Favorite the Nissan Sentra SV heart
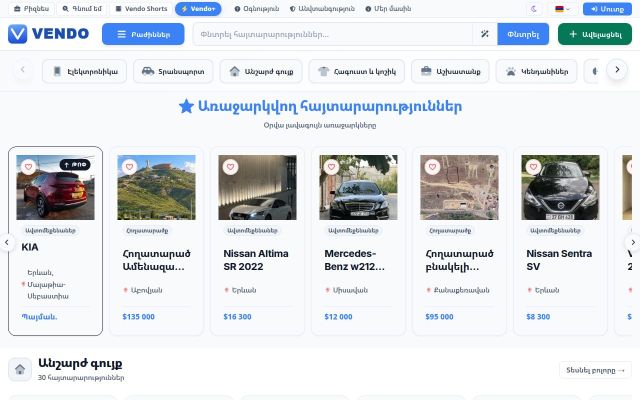 [533, 167]
